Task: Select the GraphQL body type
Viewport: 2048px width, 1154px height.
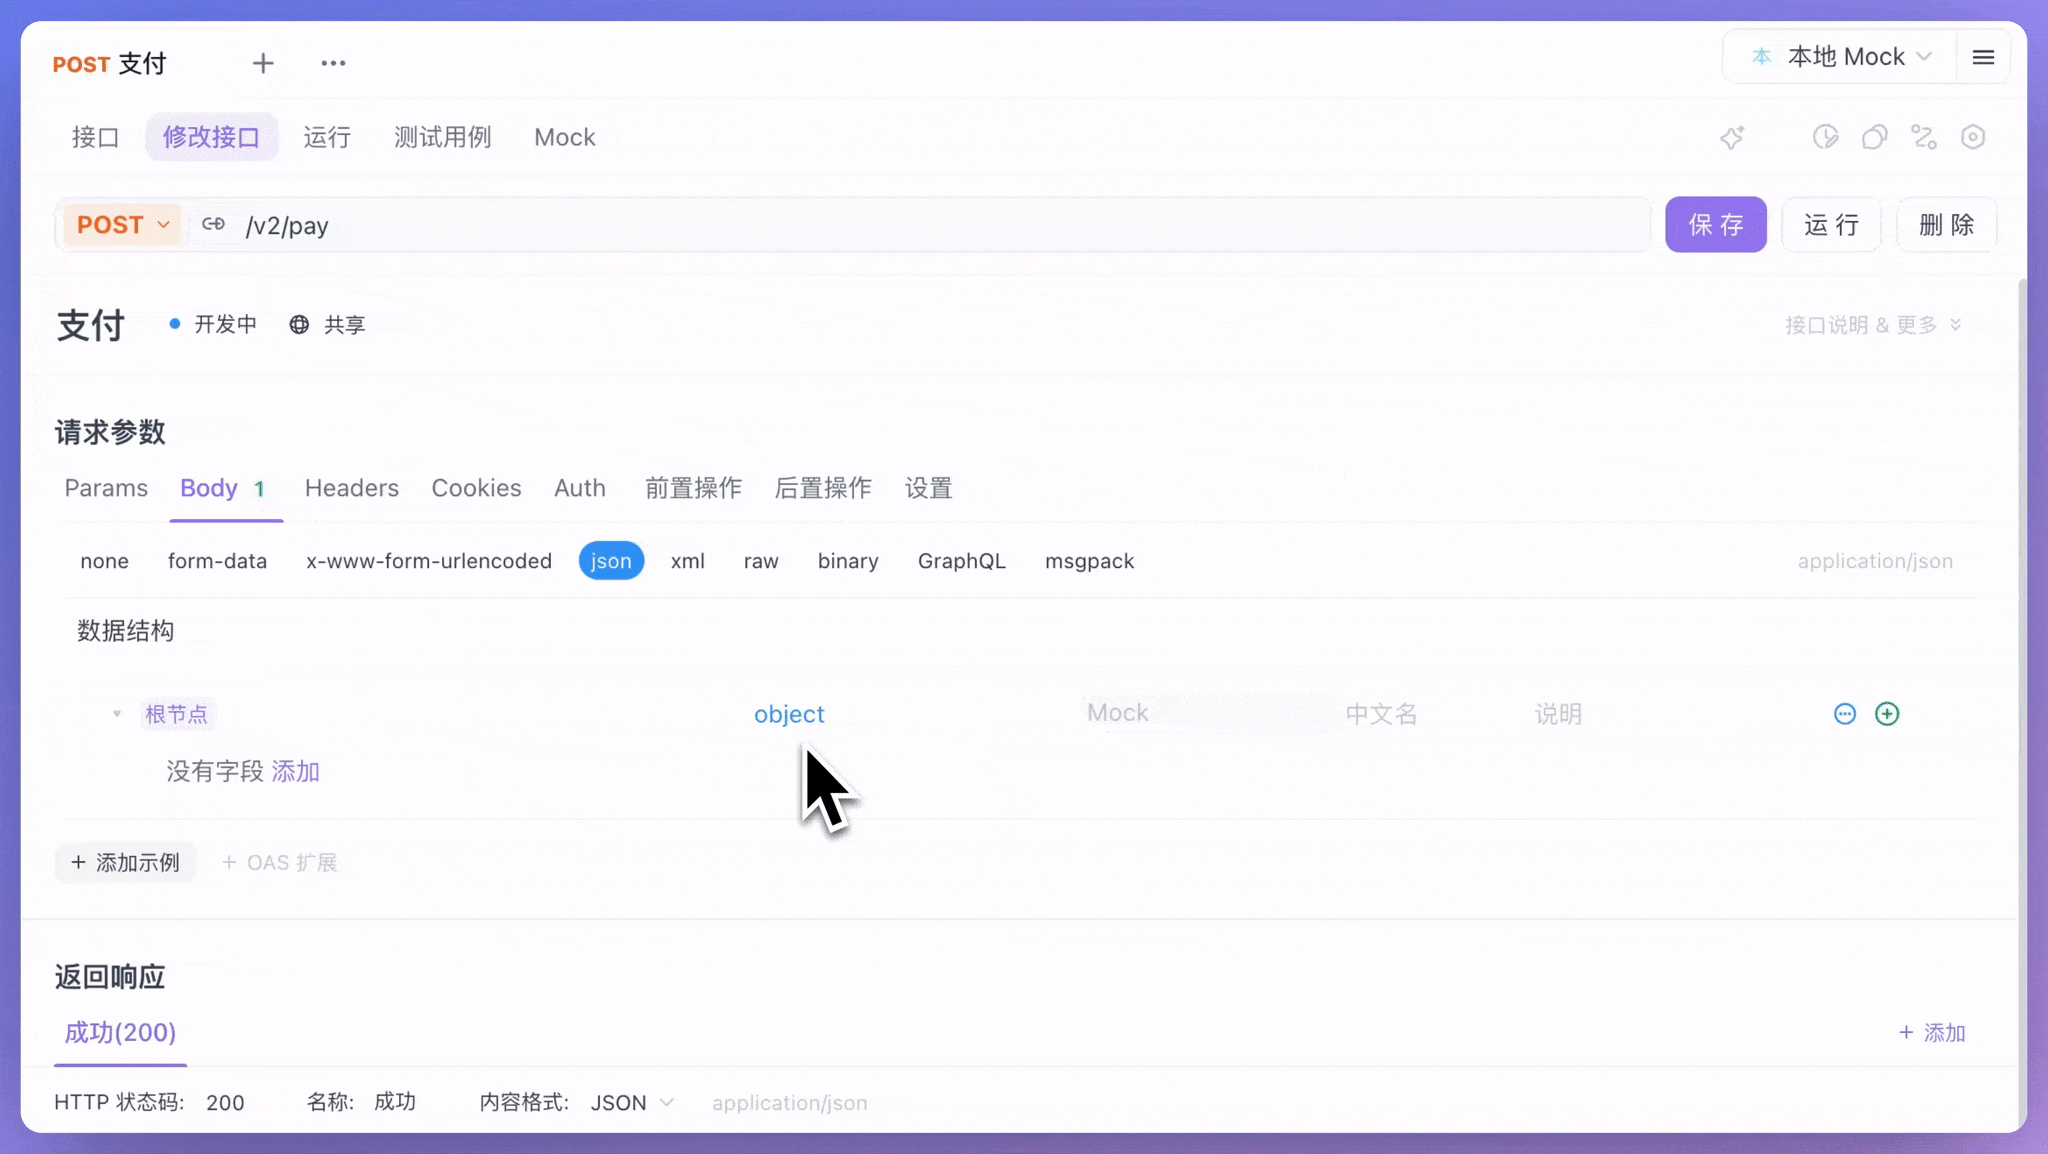Action: click(961, 561)
